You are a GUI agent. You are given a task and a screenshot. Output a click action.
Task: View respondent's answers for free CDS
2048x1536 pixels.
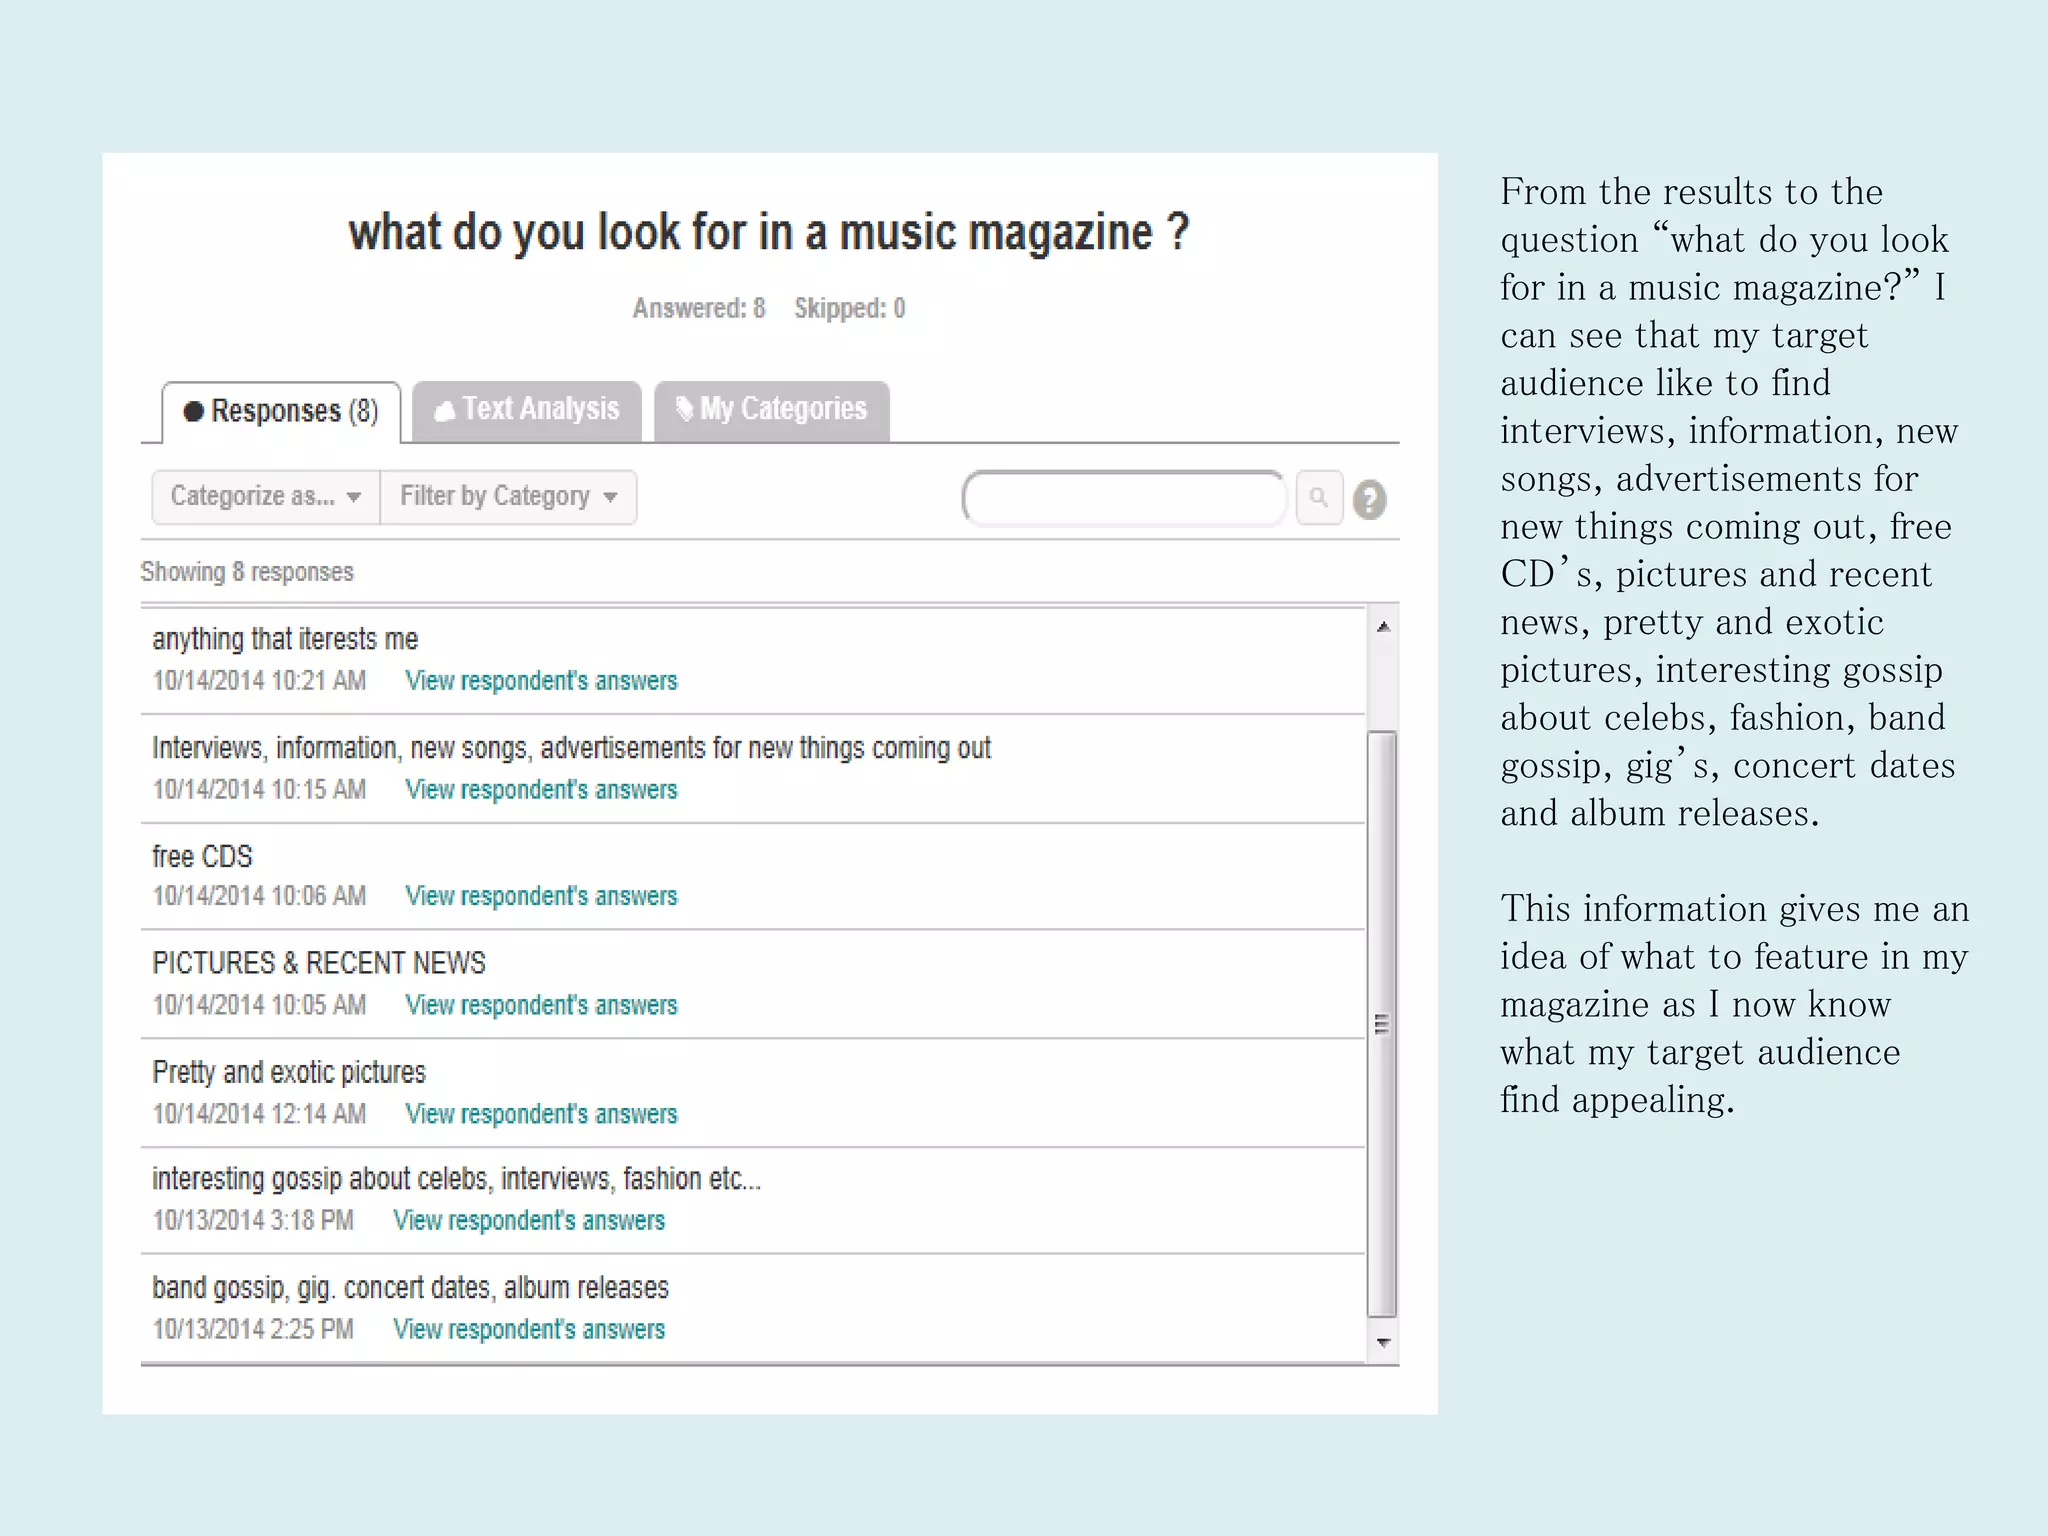point(541,896)
